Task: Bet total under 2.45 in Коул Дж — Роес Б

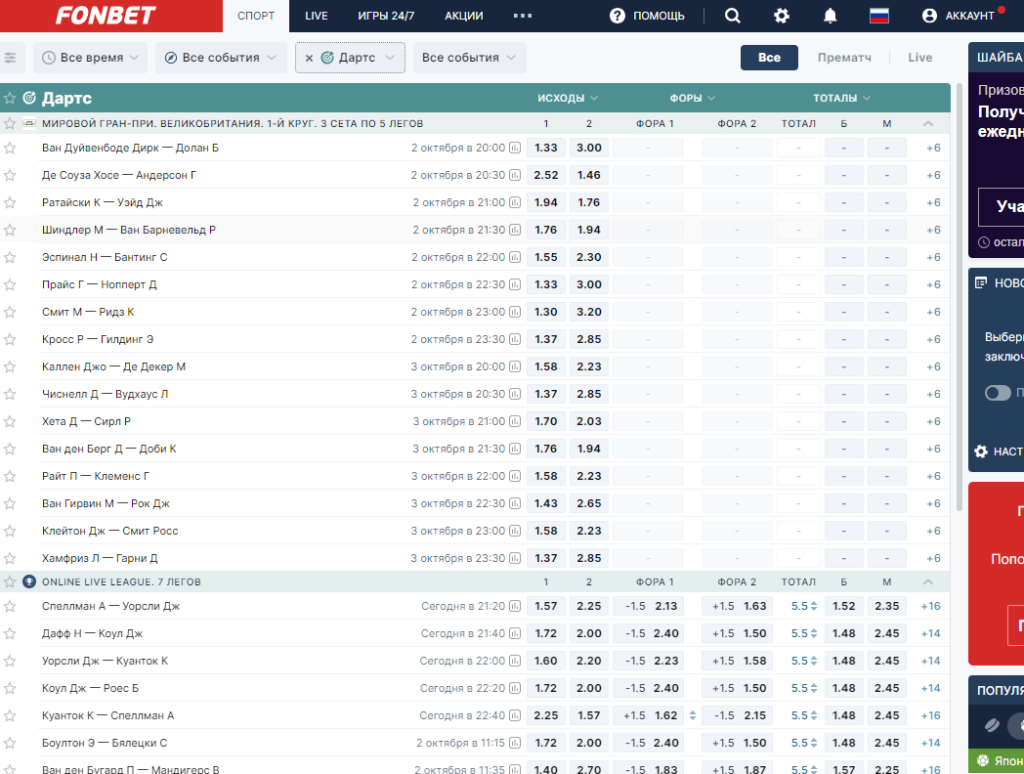Action: coord(886,688)
